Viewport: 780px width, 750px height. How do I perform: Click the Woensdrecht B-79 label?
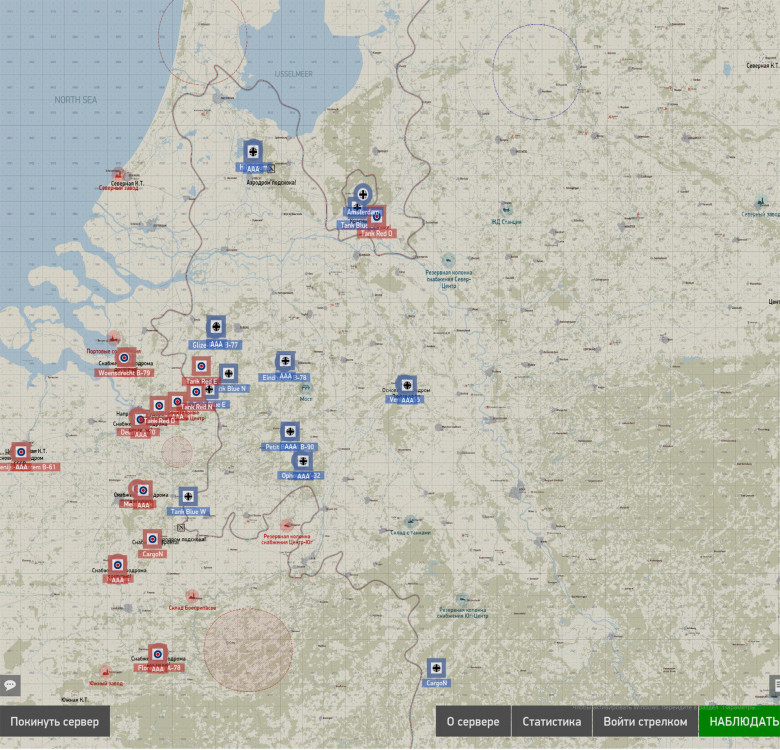tap(124, 373)
